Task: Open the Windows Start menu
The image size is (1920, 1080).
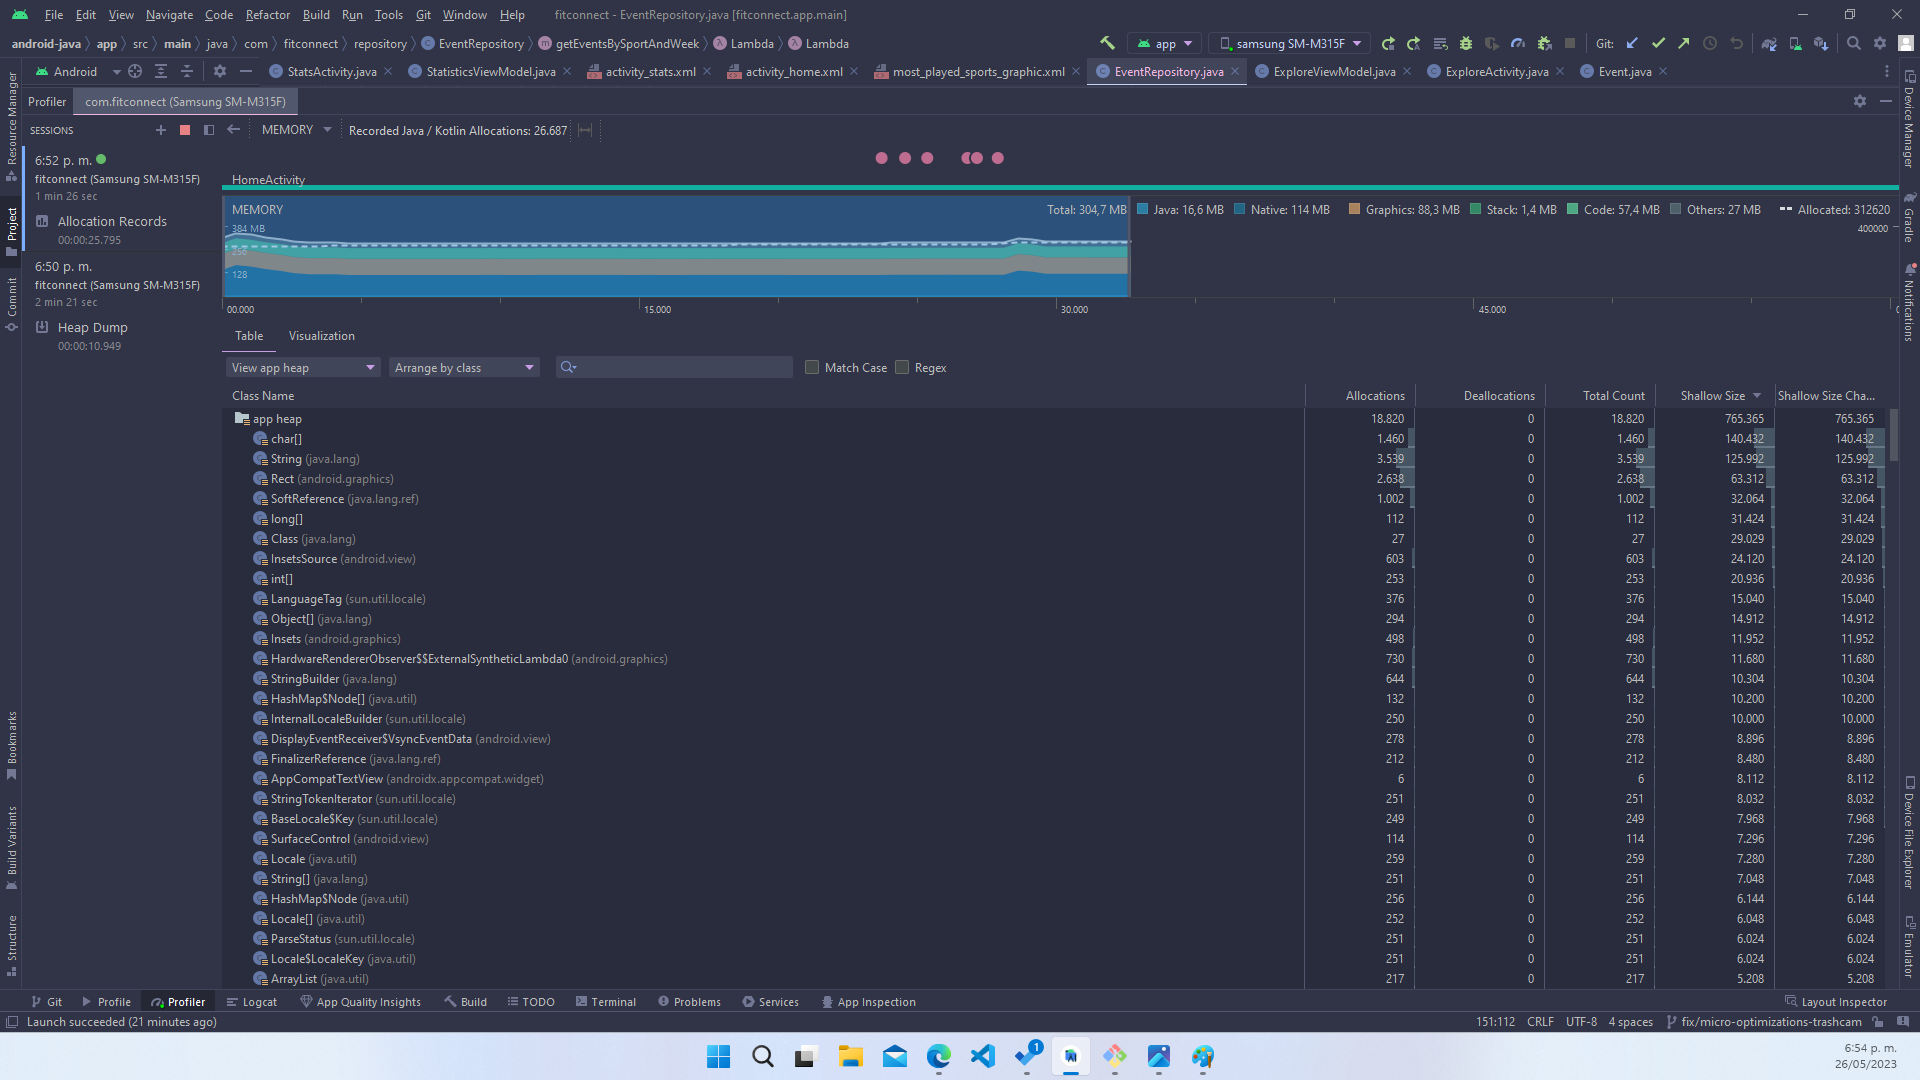Action: [x=719, y=1056]
